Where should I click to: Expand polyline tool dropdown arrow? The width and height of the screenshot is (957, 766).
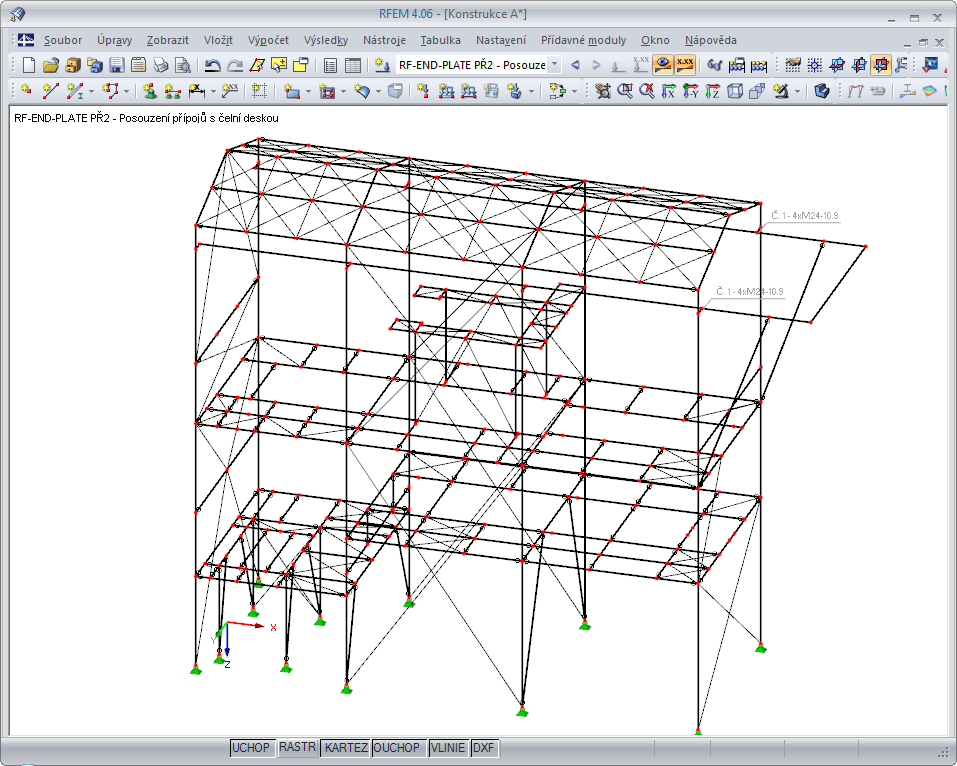pos(126,92)
